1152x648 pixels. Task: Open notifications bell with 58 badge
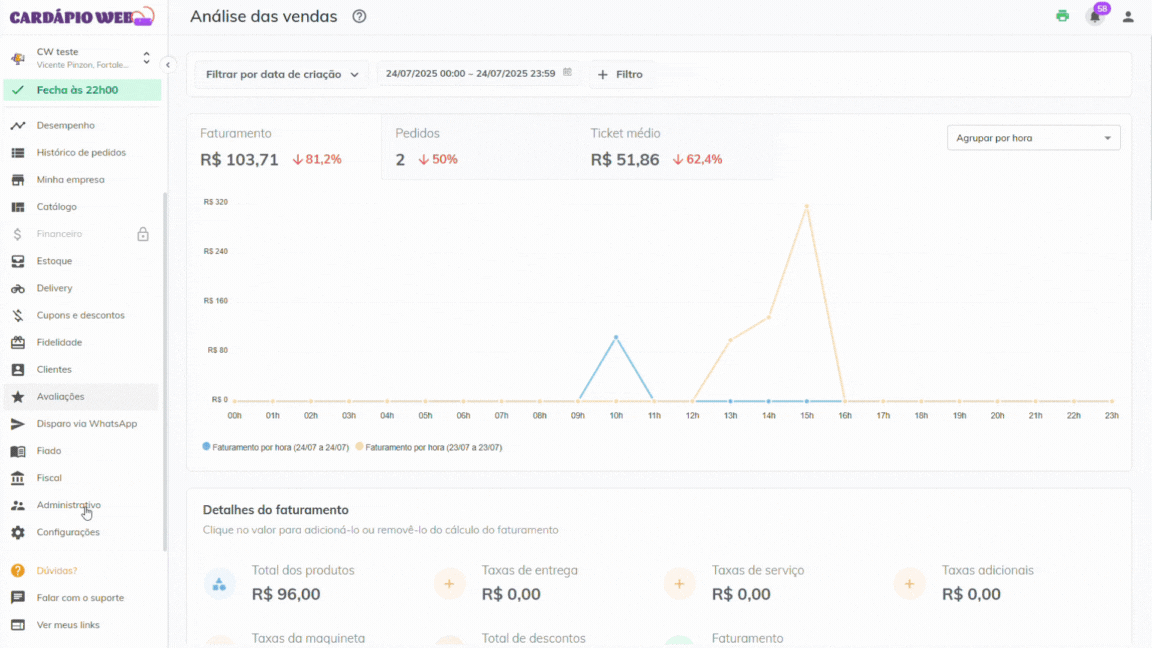[x=1095, y=17]
